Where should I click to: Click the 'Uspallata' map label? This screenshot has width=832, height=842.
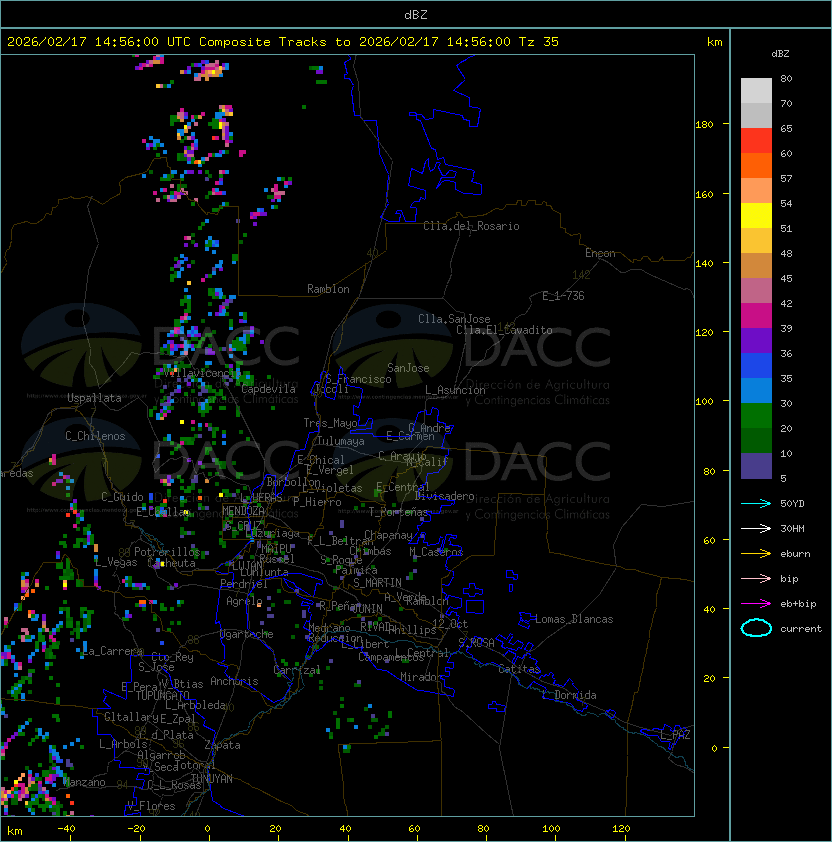pyautogui.click(x=94, y=398)
